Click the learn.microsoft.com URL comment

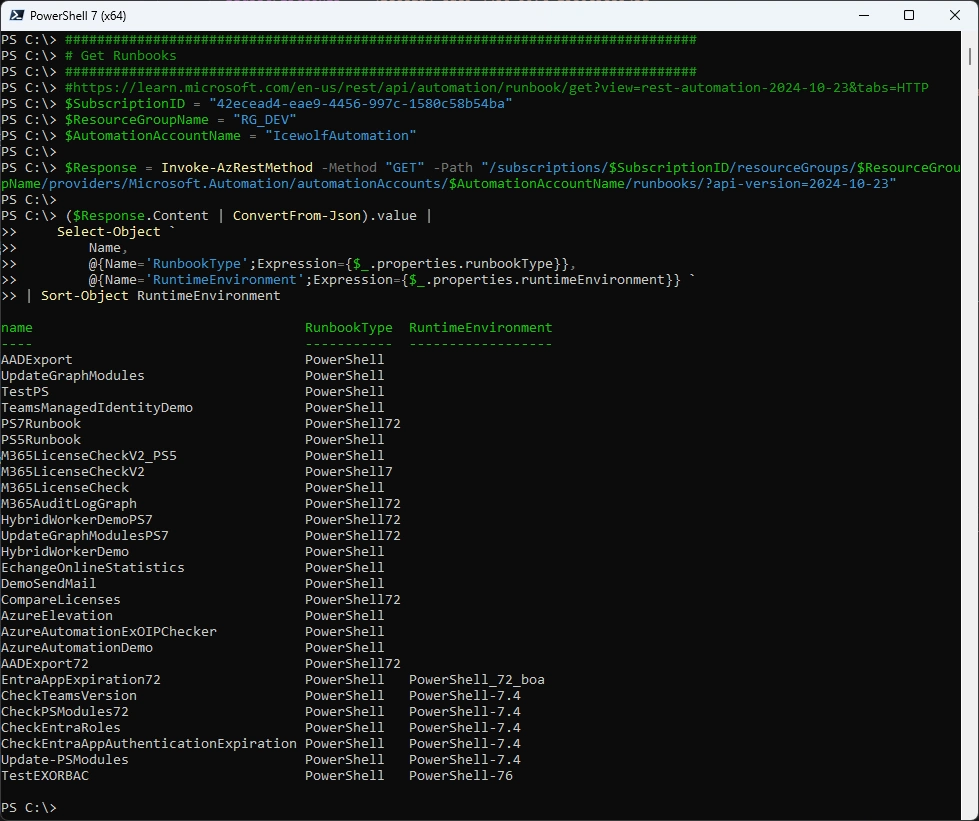coord(496,87)
